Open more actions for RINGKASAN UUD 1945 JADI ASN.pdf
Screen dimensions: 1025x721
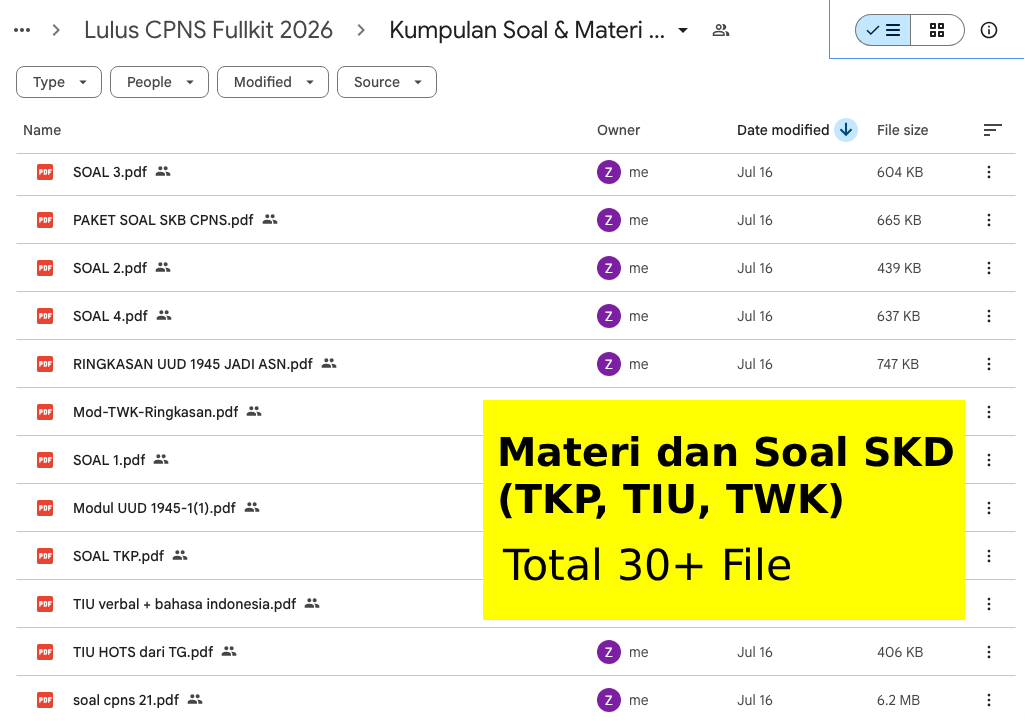988,364
